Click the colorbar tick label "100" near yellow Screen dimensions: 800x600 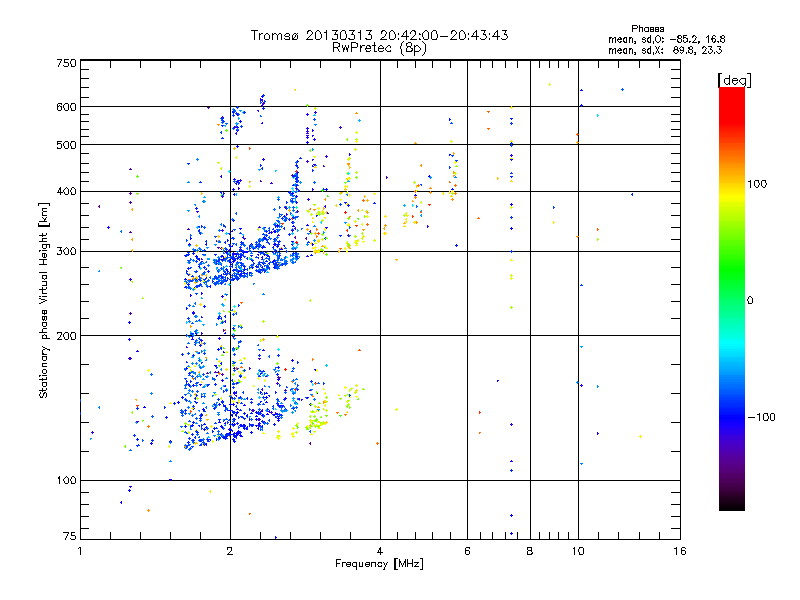(757, 184)
